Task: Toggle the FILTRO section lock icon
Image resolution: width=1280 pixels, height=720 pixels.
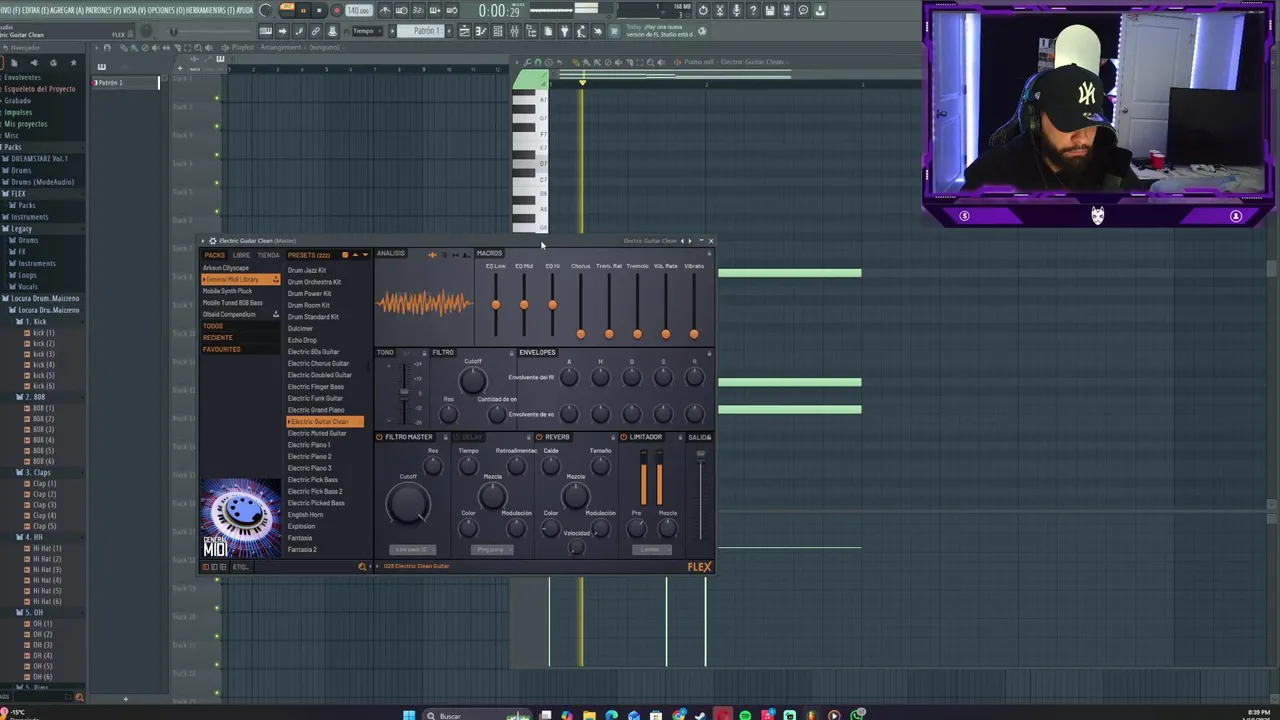Action: pyautogui.click(x=511, y=353)
